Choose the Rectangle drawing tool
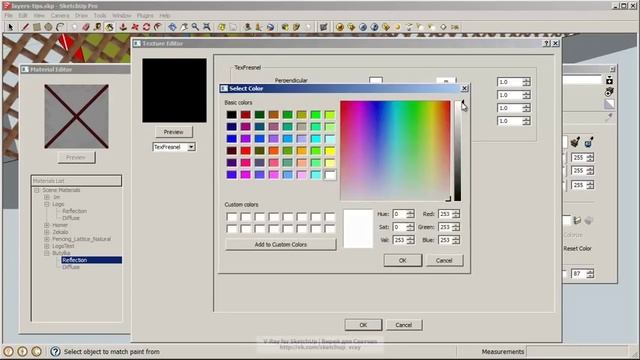This screenshot has height=360, width=640. pyautogui.click(x=37, y=27)
